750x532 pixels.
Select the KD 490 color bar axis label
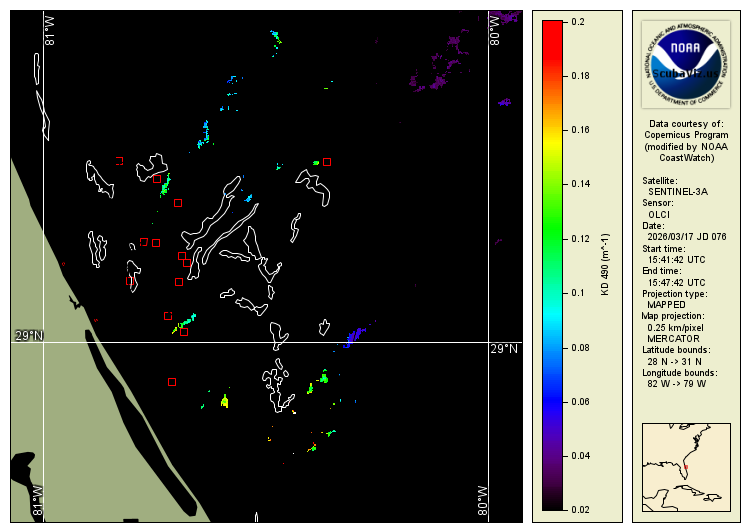coord(604,266)
